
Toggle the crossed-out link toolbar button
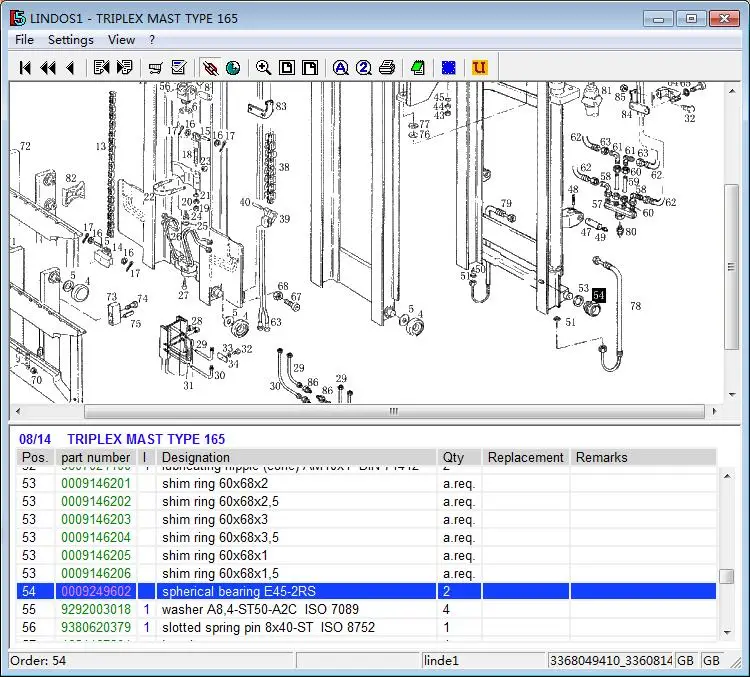tap(210, 68)
